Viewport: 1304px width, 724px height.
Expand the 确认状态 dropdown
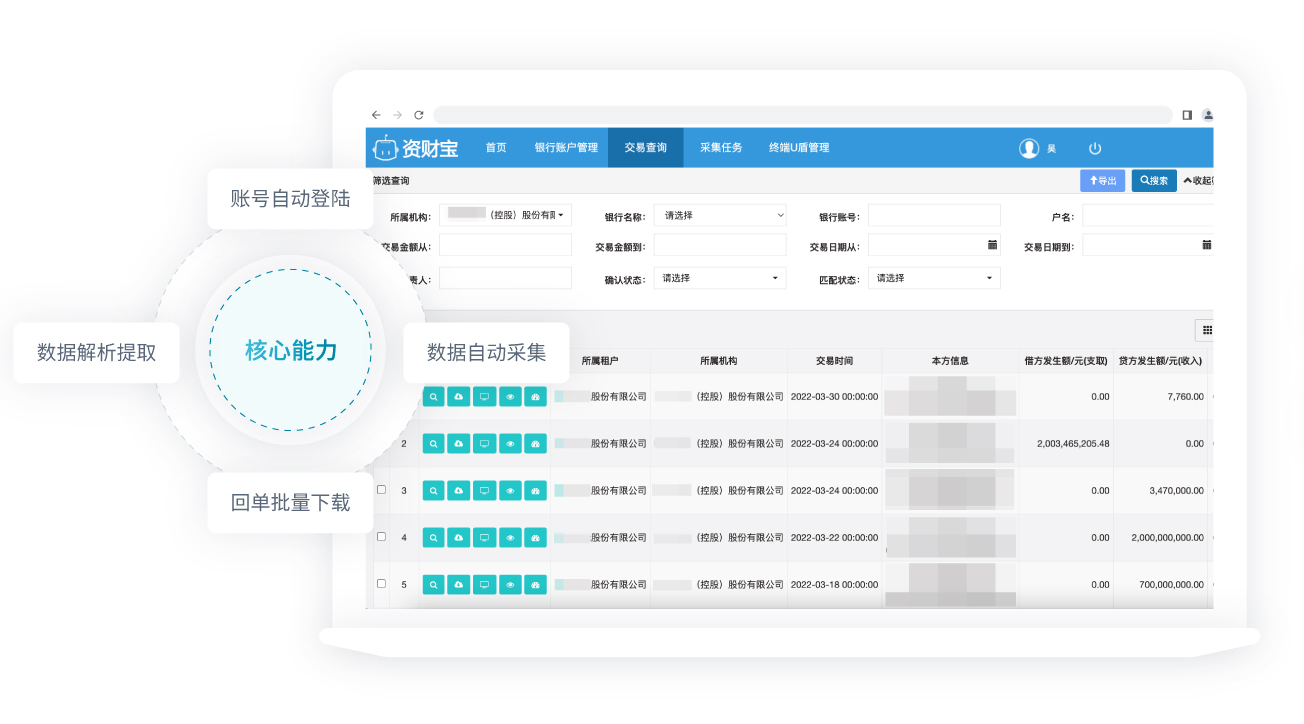720,278
